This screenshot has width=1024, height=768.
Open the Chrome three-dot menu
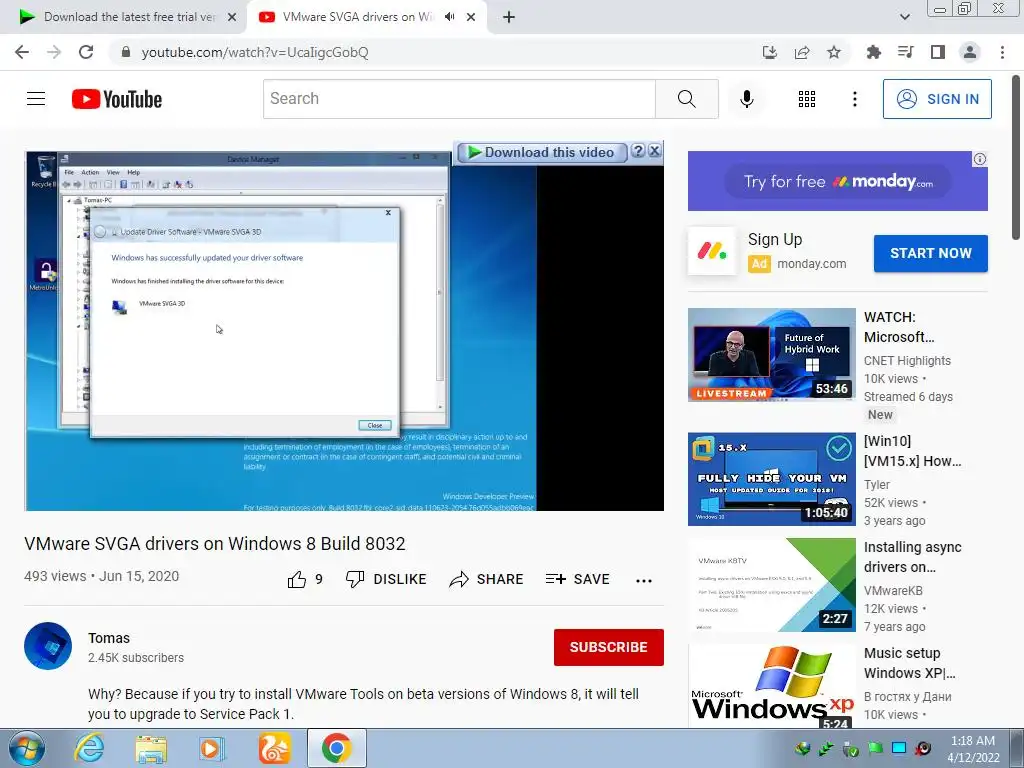tap(1002, 52)
